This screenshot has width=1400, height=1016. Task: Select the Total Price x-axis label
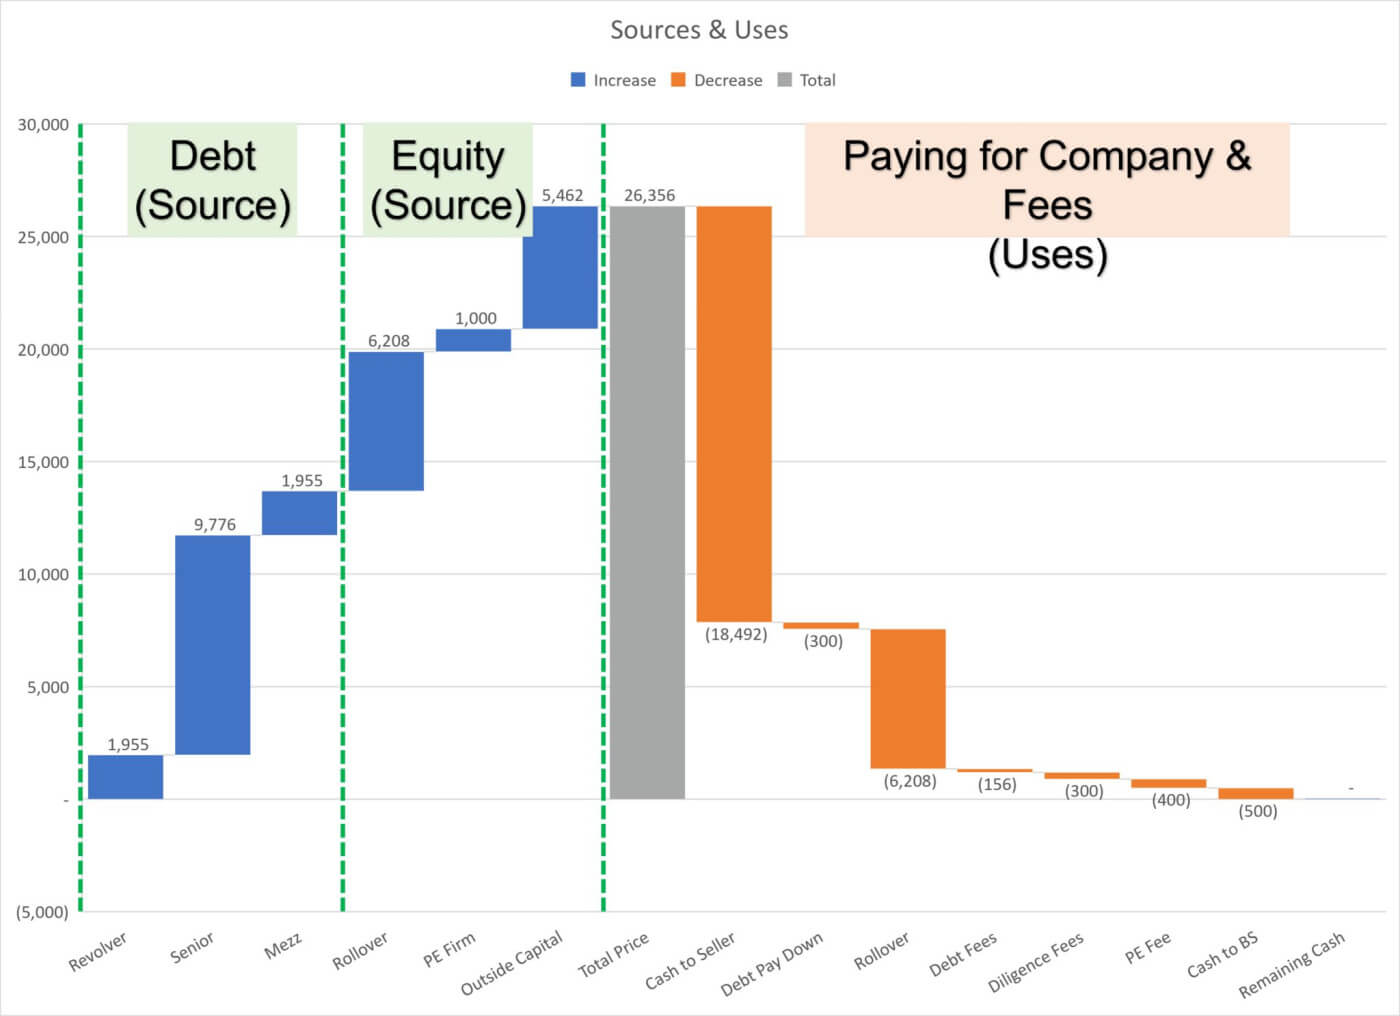[x=613, y=955]
